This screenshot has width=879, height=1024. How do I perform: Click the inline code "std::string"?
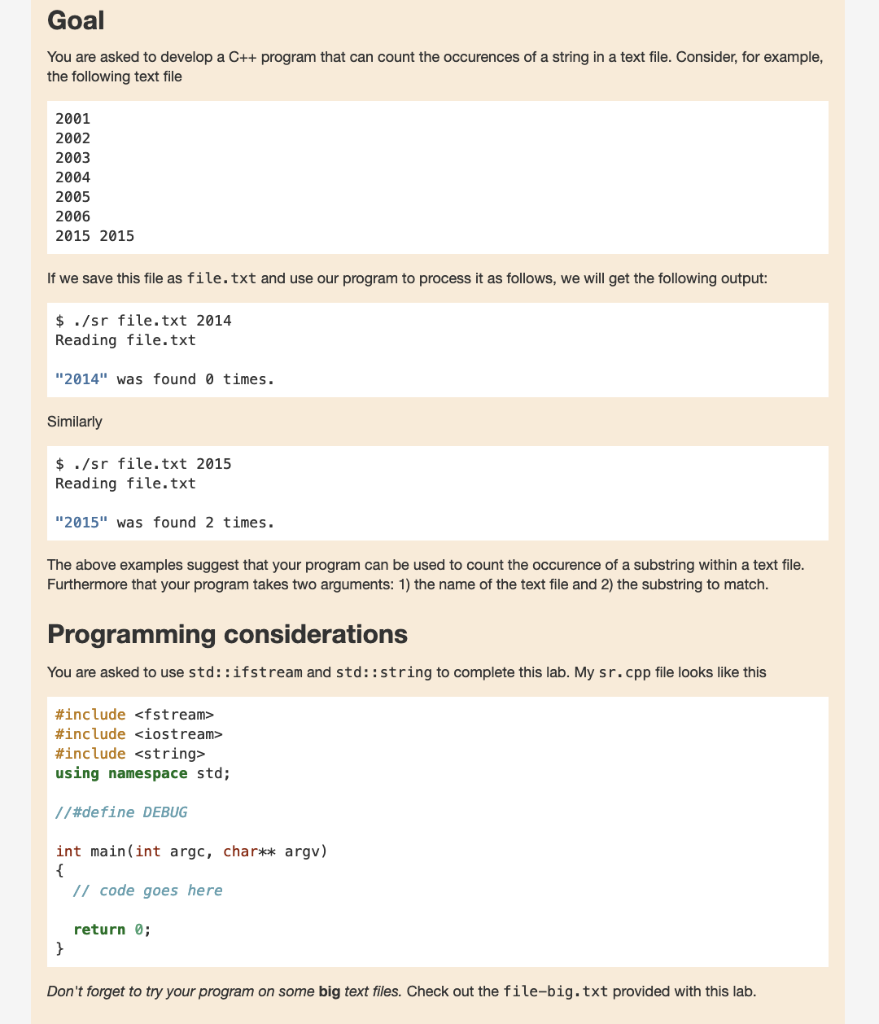click(x=384, y=673)
